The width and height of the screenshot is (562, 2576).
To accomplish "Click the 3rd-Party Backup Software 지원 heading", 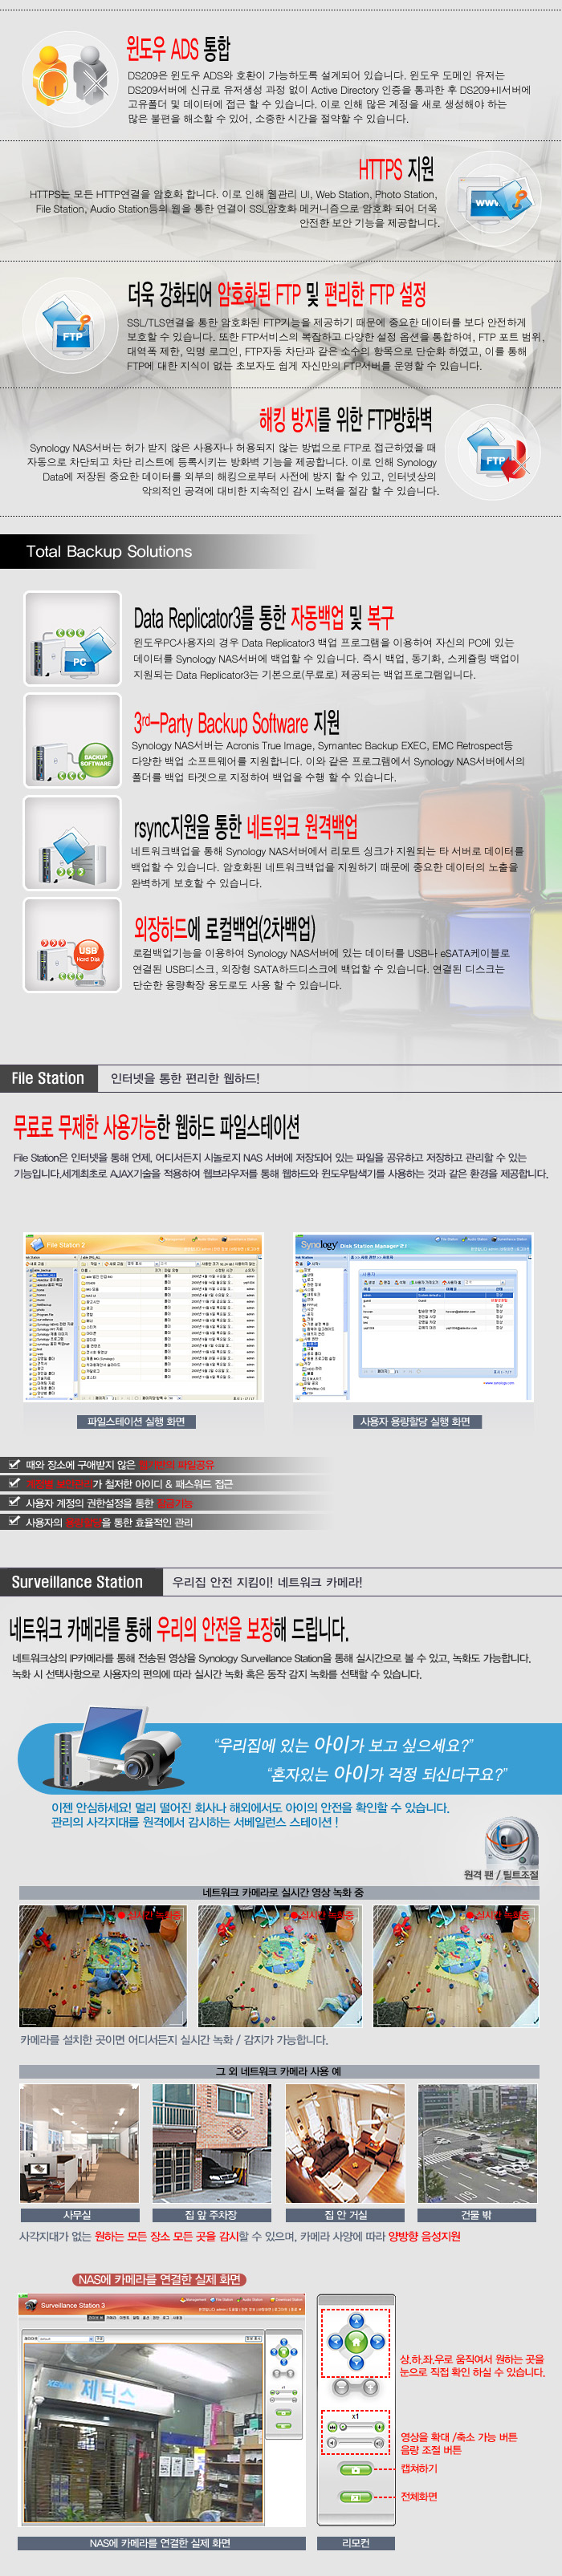I will [x=237, y=722].
